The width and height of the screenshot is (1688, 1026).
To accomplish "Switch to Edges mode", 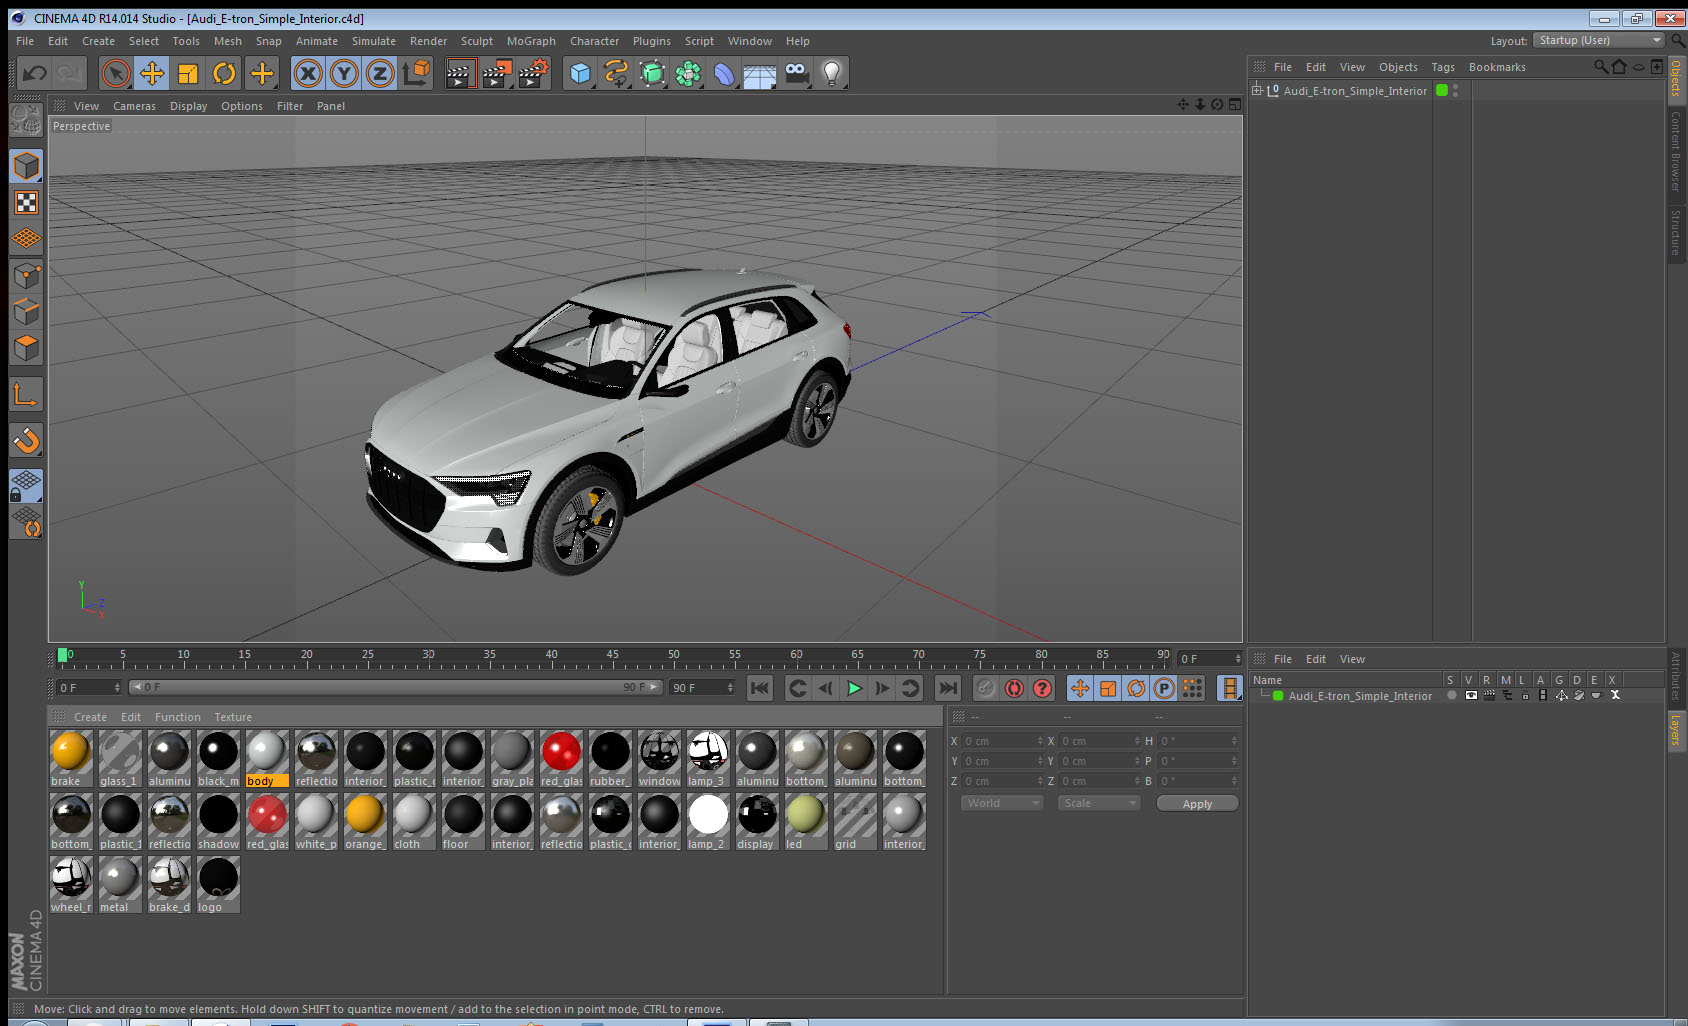I will coord(26,311).
